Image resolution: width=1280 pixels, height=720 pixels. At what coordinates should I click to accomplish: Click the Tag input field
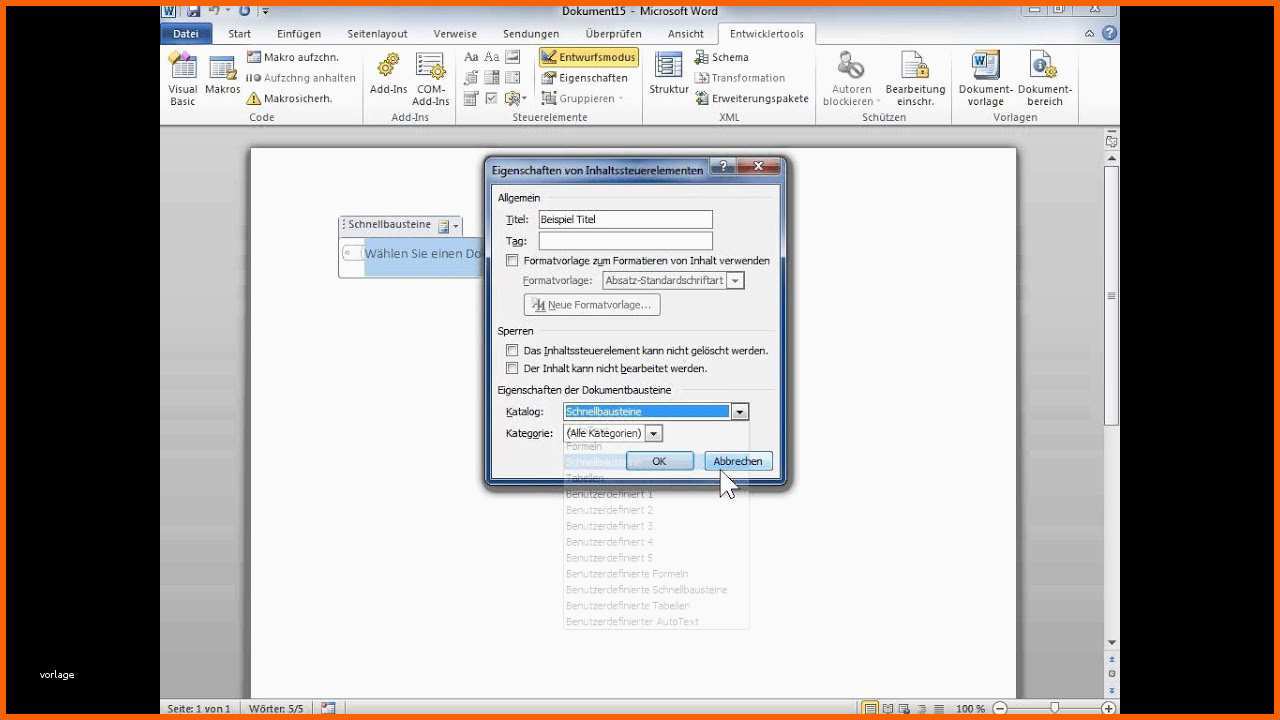pyautogui.click(x=625, y=241)
